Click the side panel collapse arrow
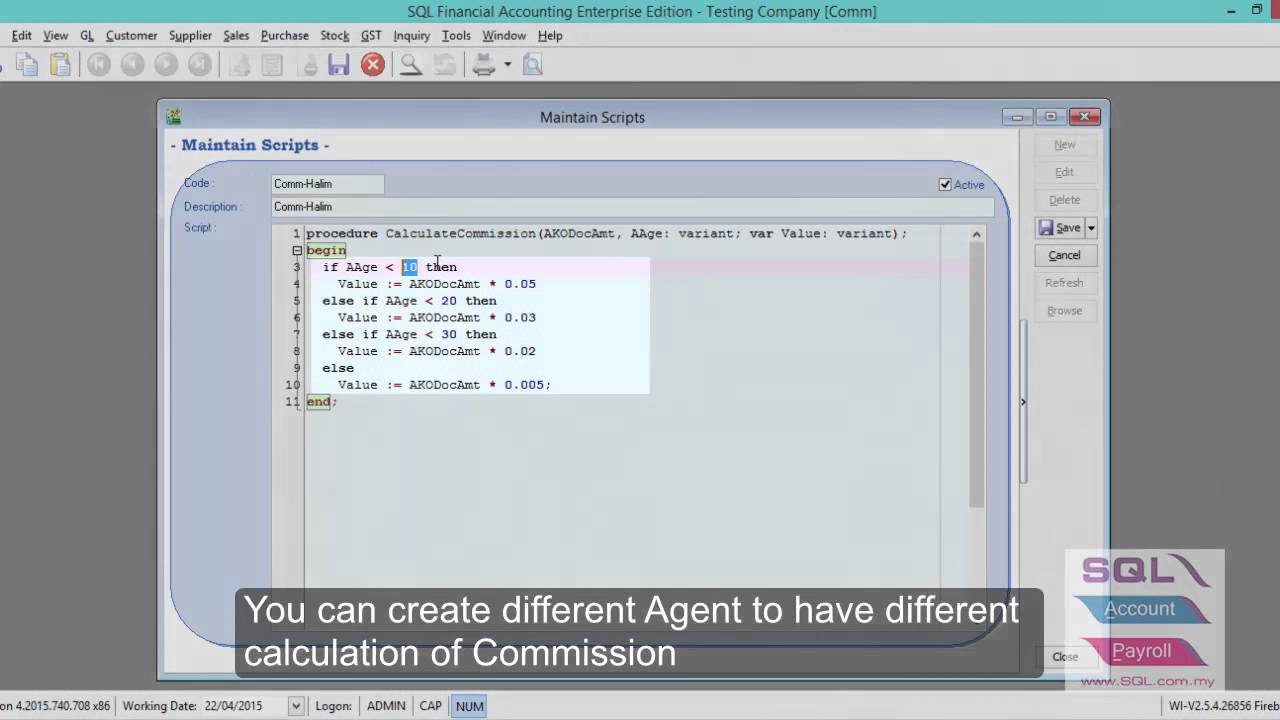Screen dimensions: 1280x720 pos(1022,402)
